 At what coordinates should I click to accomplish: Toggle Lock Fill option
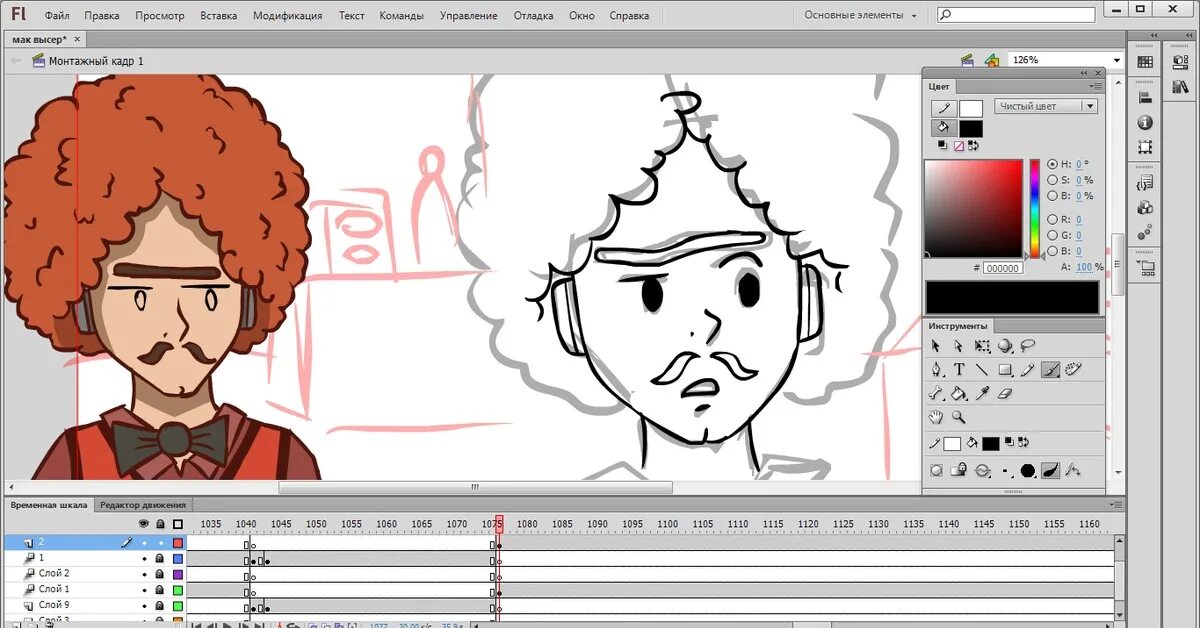958,470
